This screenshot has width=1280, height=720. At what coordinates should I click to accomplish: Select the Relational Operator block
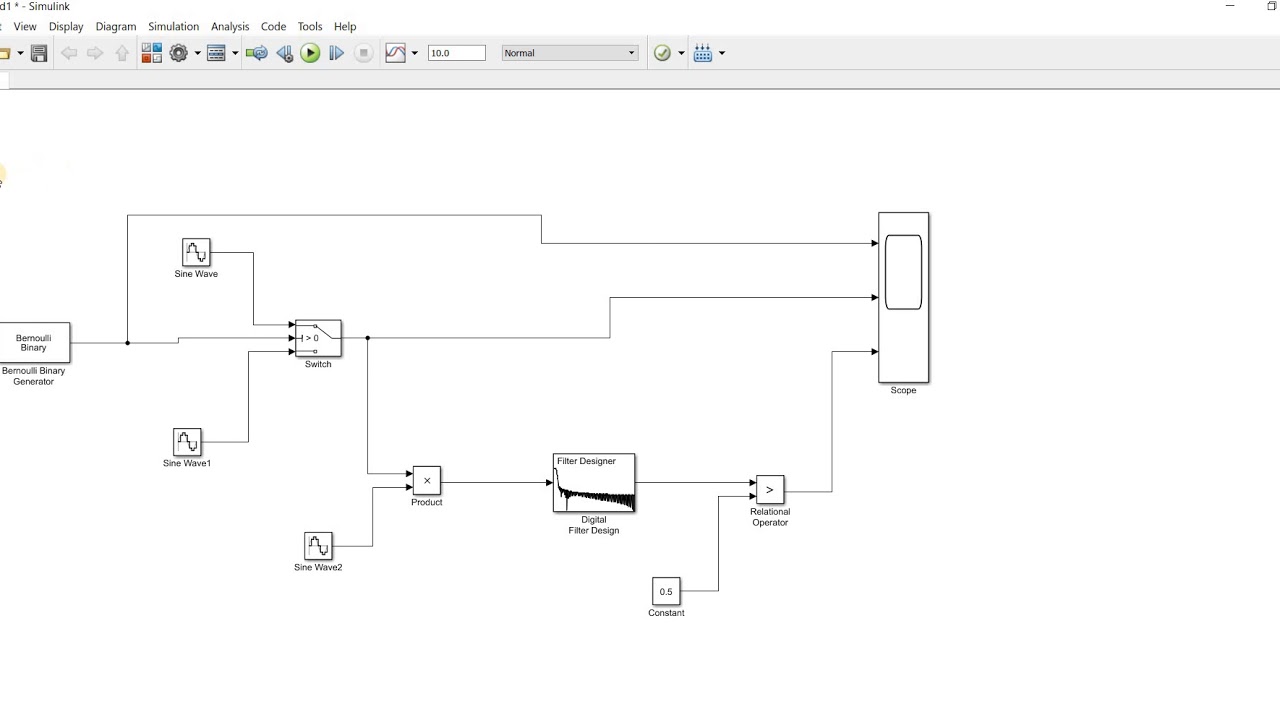[x=770, y=490]
